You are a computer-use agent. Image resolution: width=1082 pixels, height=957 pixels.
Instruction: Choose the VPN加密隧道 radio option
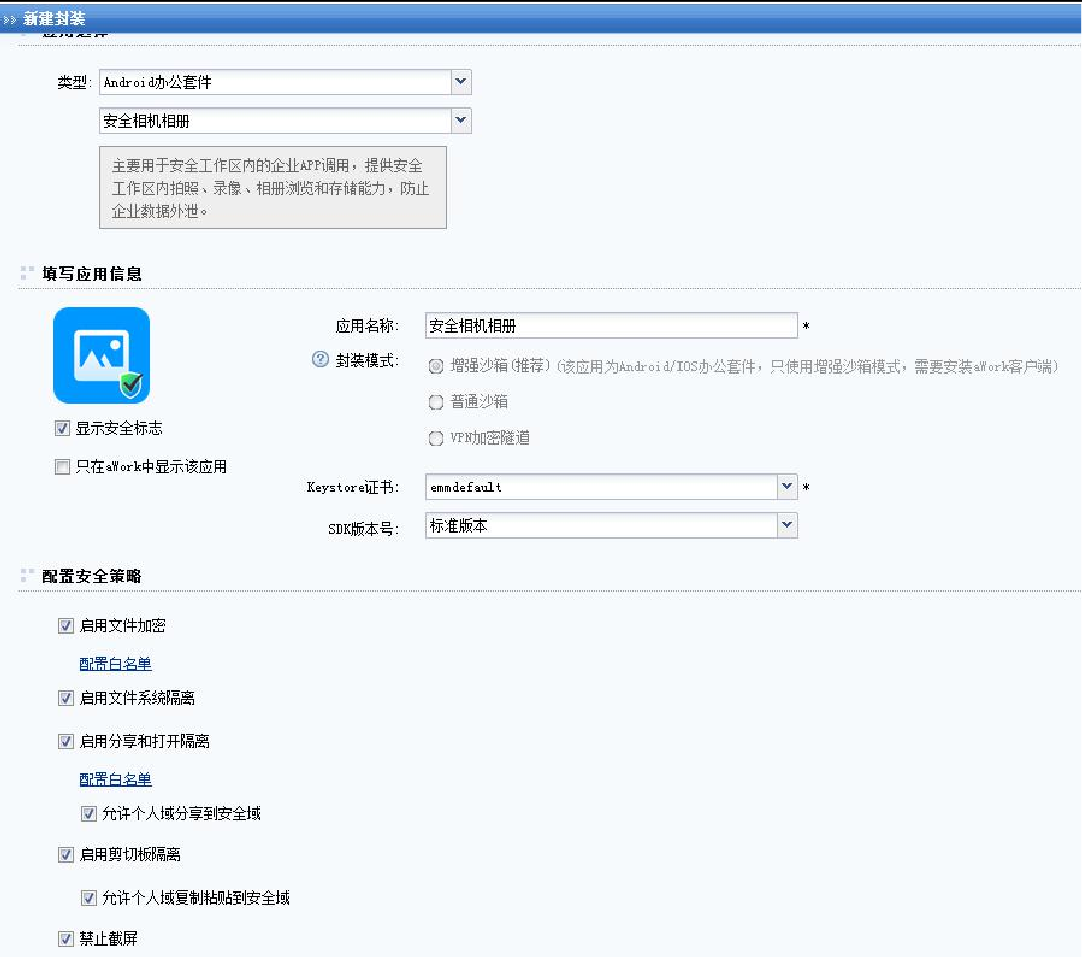pyautogui.click(x=435, y=438)
